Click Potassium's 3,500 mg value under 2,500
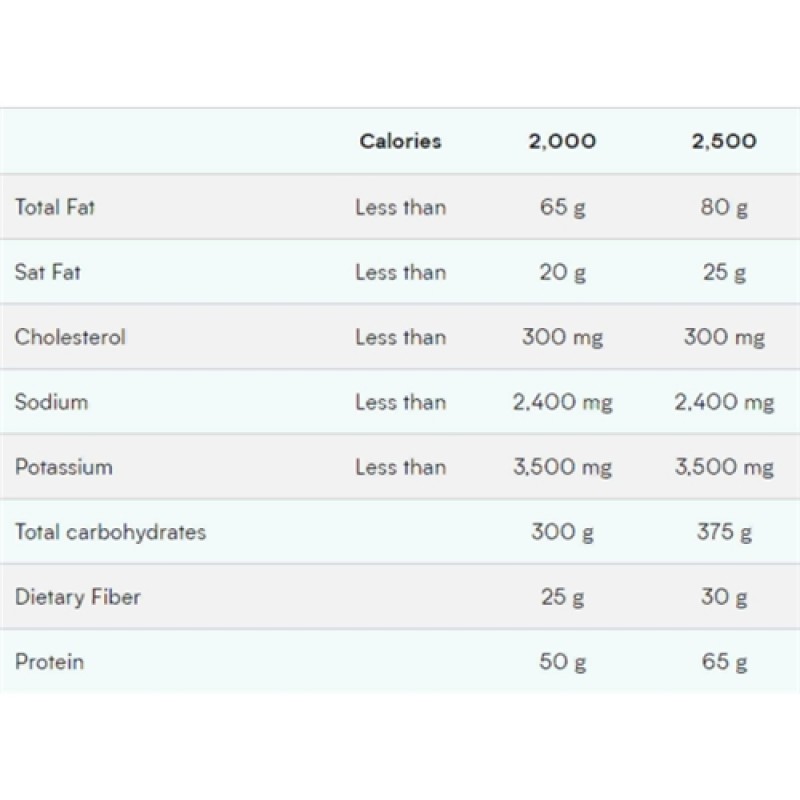Viewport: 800px width, 800px height. click(x=724, y=467)
